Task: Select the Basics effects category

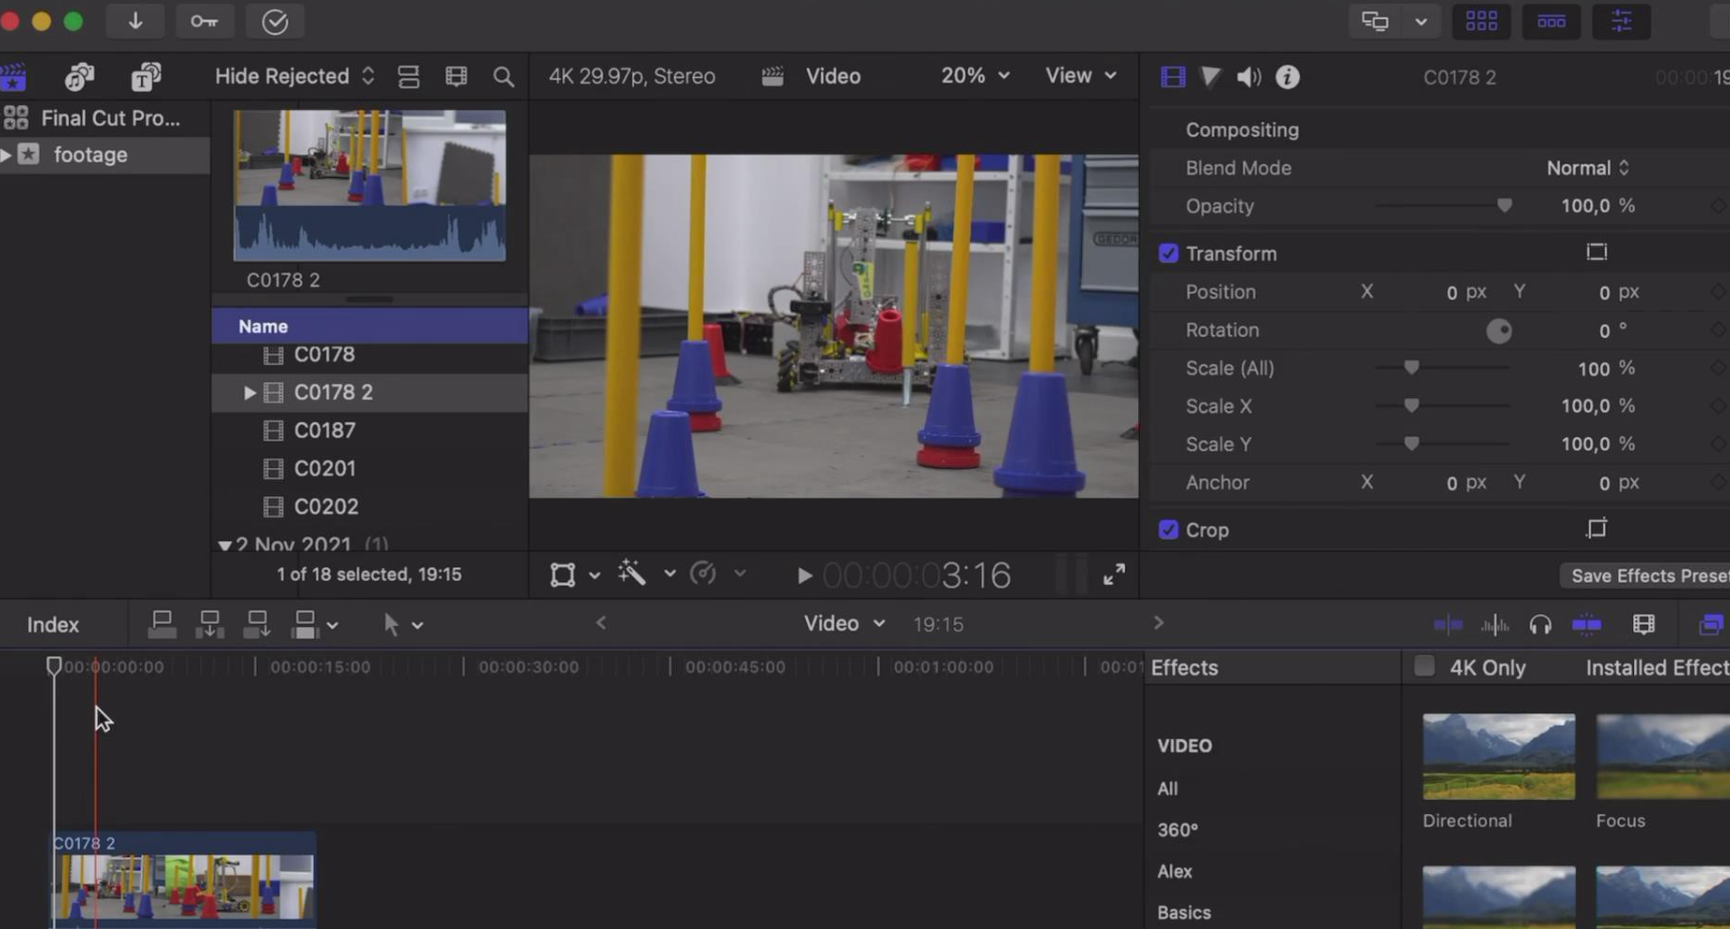Action: [1183, 912]
